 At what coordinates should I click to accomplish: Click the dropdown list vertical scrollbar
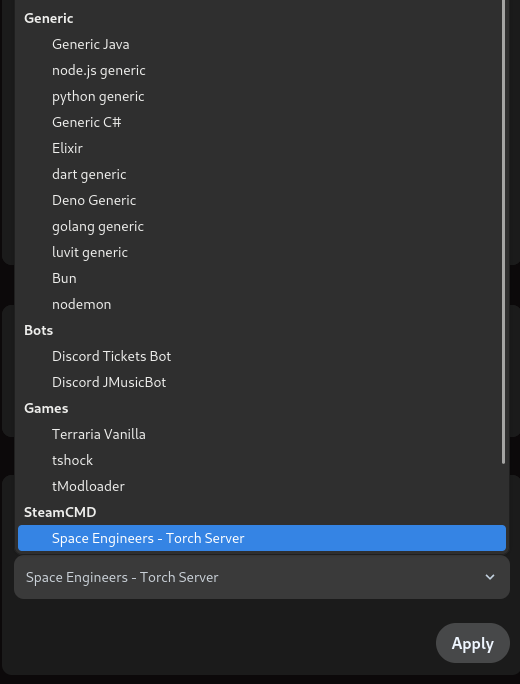[503, 232]
